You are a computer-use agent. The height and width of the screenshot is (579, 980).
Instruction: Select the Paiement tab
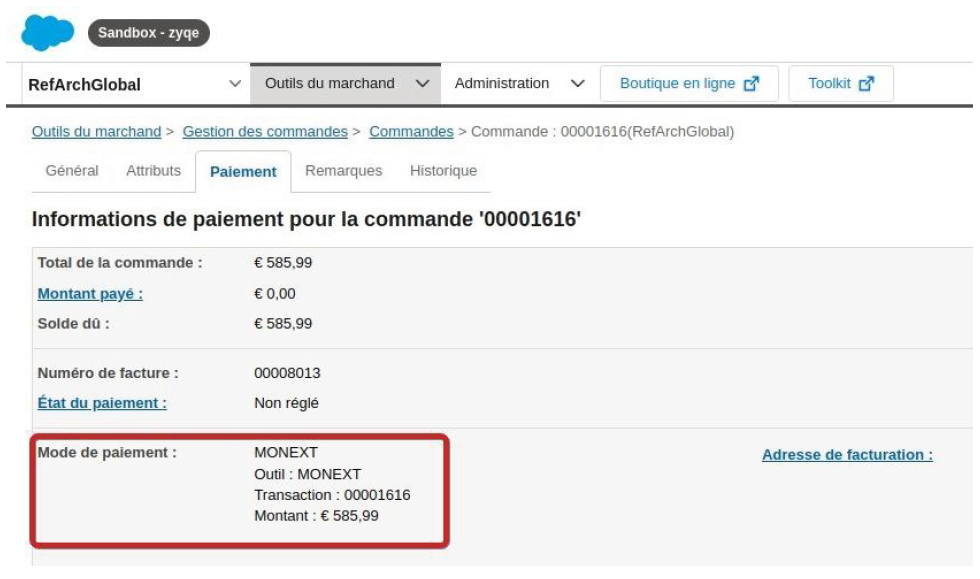[243, 171]
